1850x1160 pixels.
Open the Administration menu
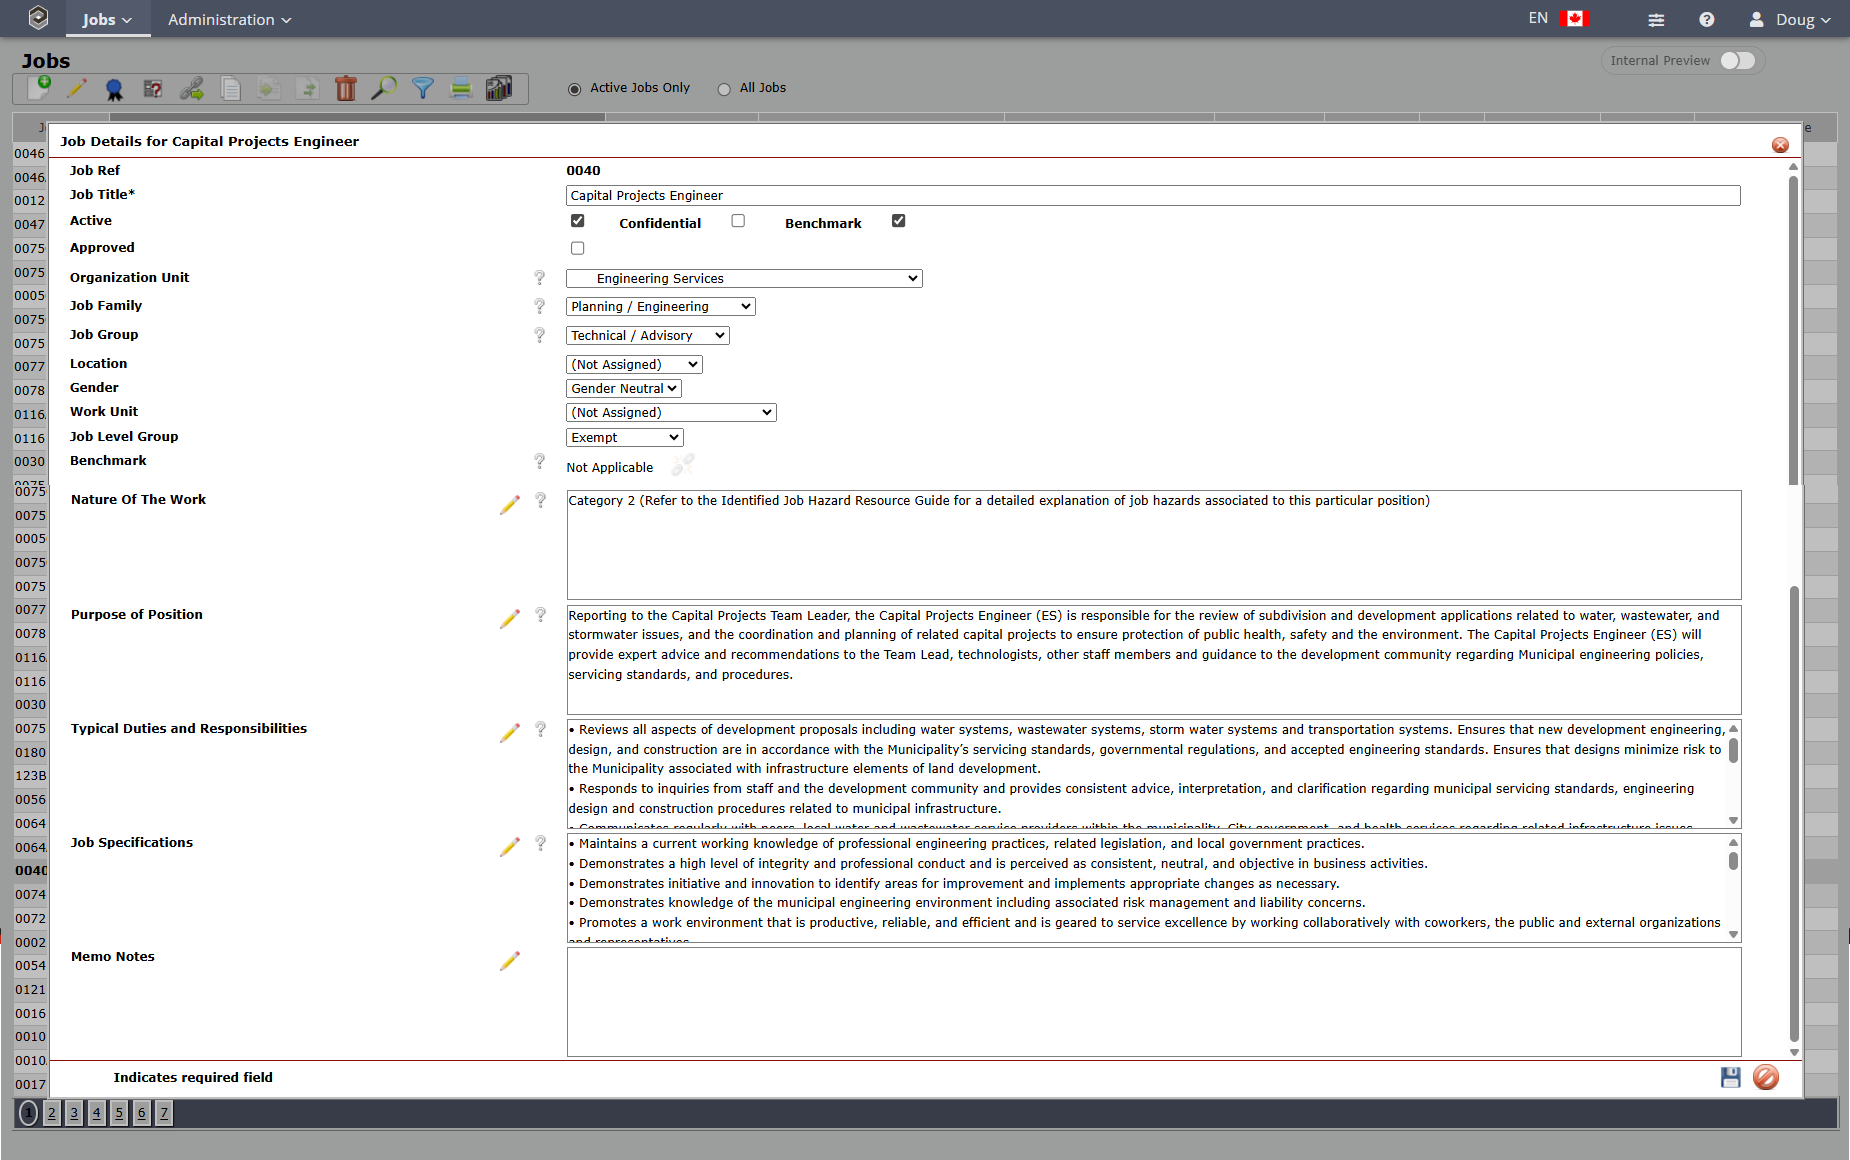pyautogui.click(x=229, y=19)
